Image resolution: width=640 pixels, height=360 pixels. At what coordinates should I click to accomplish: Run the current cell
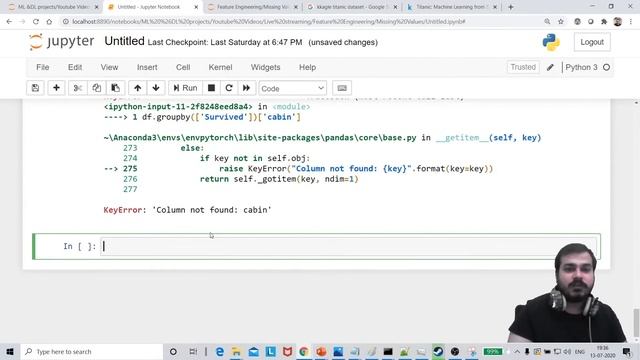tap(185, 88)
